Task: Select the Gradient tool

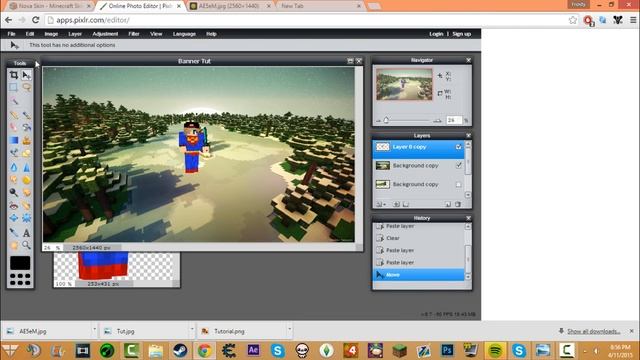Action: [x=13, y=140]
